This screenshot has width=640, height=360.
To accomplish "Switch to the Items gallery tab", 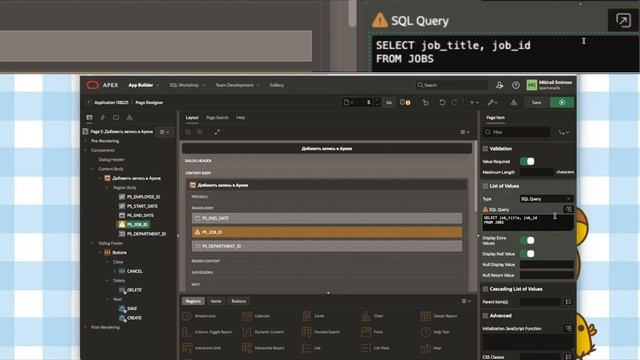I will 216,301.
